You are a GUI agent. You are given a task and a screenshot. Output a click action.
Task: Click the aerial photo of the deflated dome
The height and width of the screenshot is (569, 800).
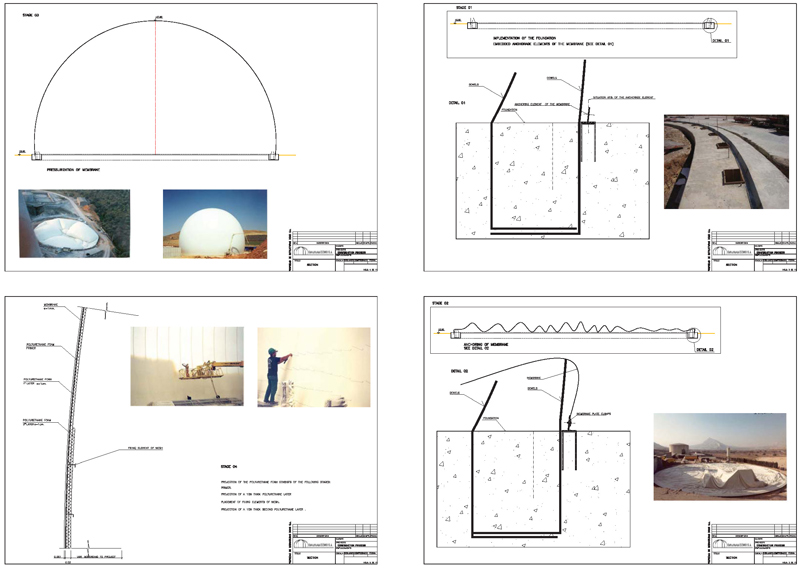click(x=74, y=224)
